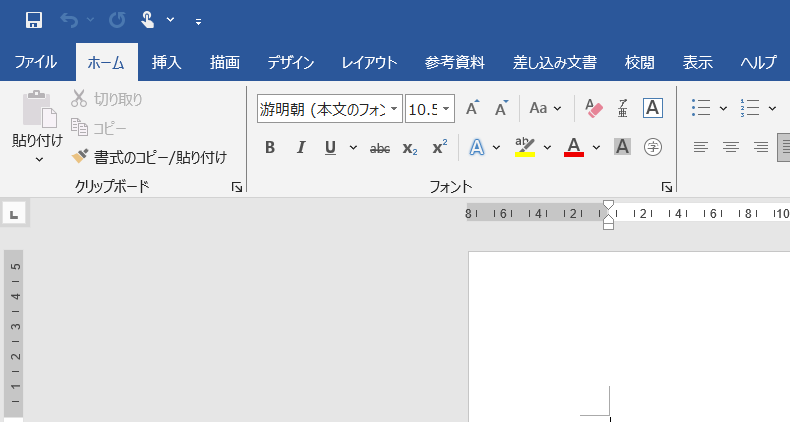Image resolution: width=790 pixels, height=422 pixels.
Task: Click the Enclosed Character icon
Action: coord(652,148)
